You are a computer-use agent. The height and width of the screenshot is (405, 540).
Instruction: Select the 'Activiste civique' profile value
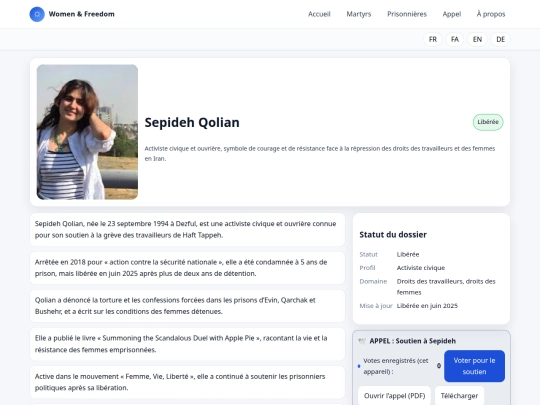(420, 268)
